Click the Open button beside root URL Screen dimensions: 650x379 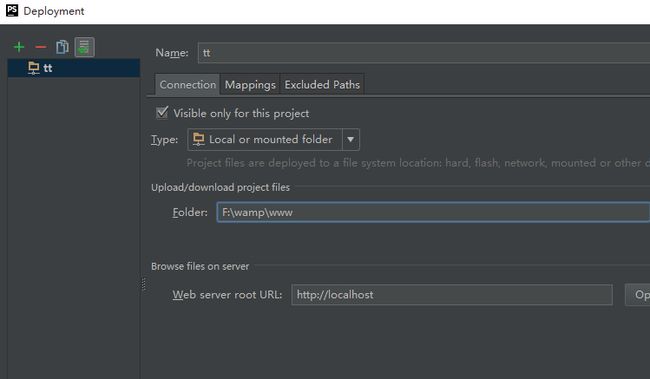[638, 295]
